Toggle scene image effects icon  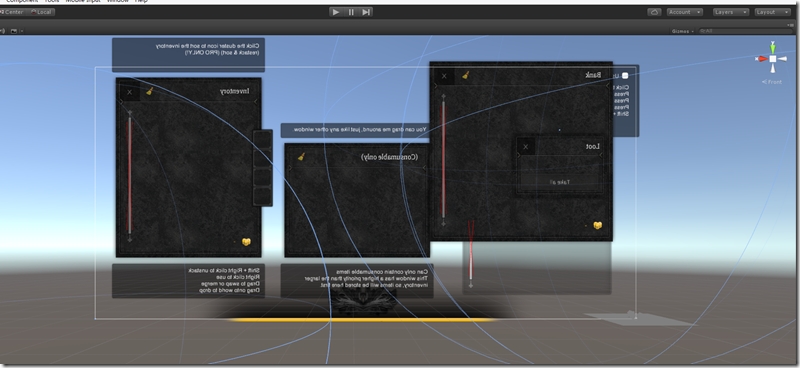(x=14, y=31)
